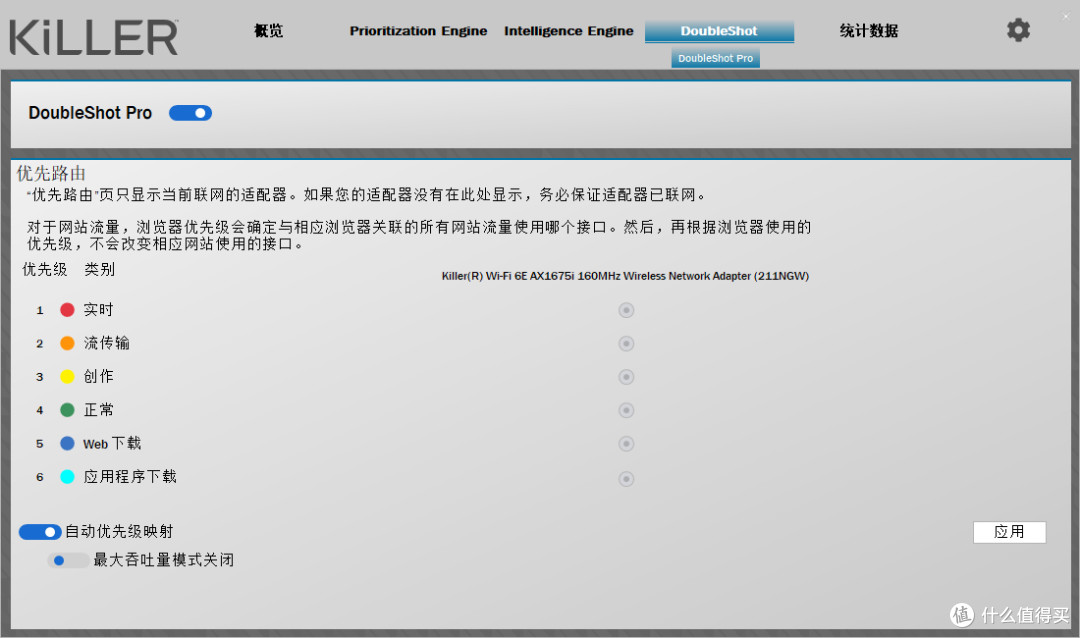Click the cyan 应用程序下载 priority dot
The width and height of the screenshot is (1080, 638).
pos(68,476)
